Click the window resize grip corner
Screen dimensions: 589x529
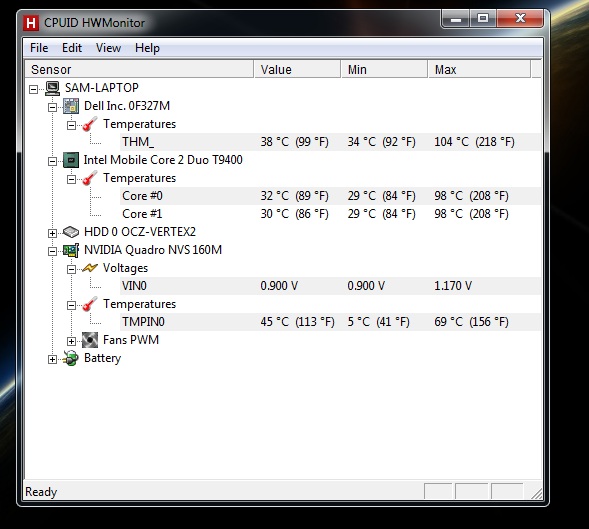537,493
